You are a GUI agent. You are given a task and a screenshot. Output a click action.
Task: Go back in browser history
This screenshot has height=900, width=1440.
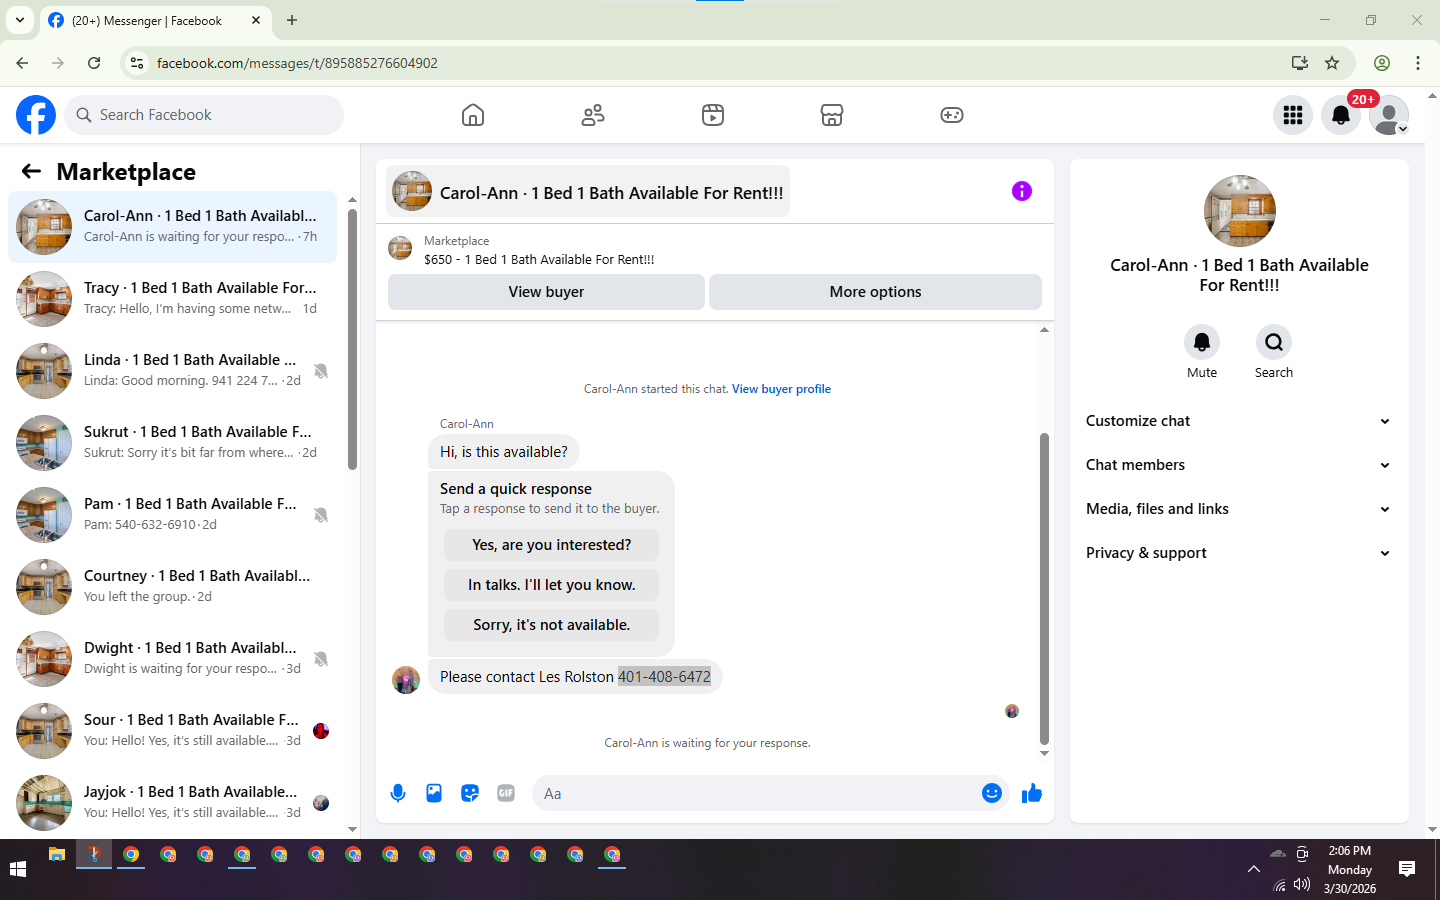click(x=22, y=63)
